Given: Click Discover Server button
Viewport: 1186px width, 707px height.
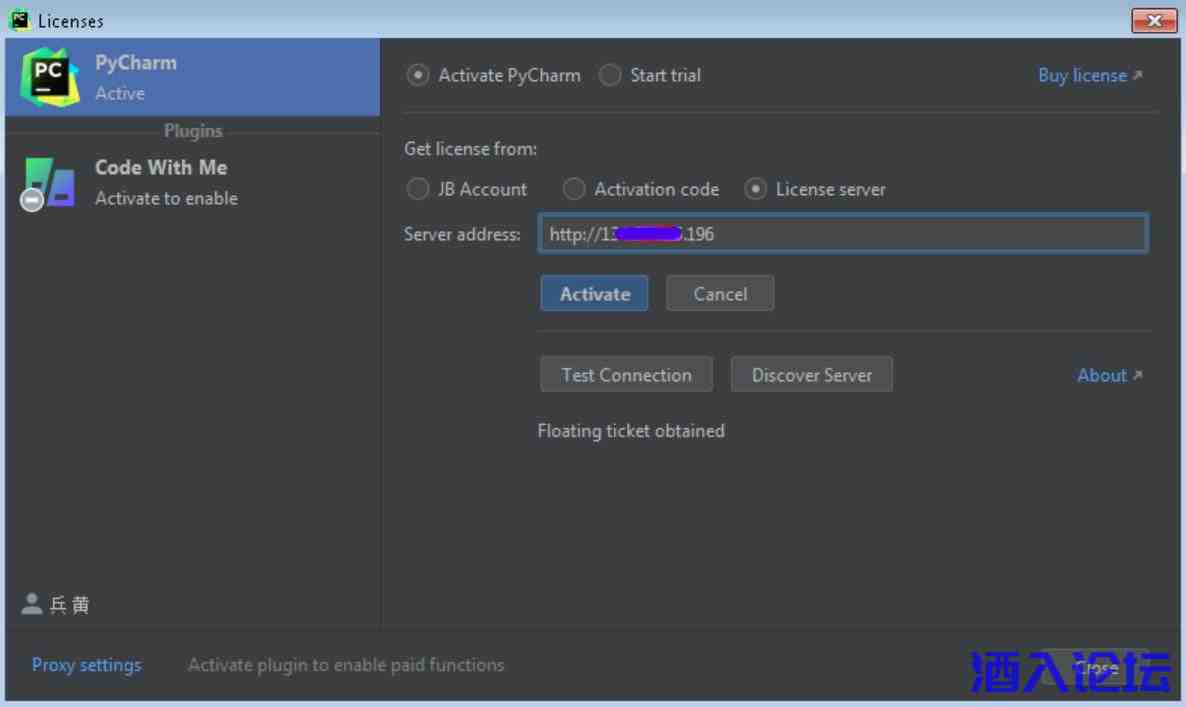Looking at the screenshot, I should [811, 375].
